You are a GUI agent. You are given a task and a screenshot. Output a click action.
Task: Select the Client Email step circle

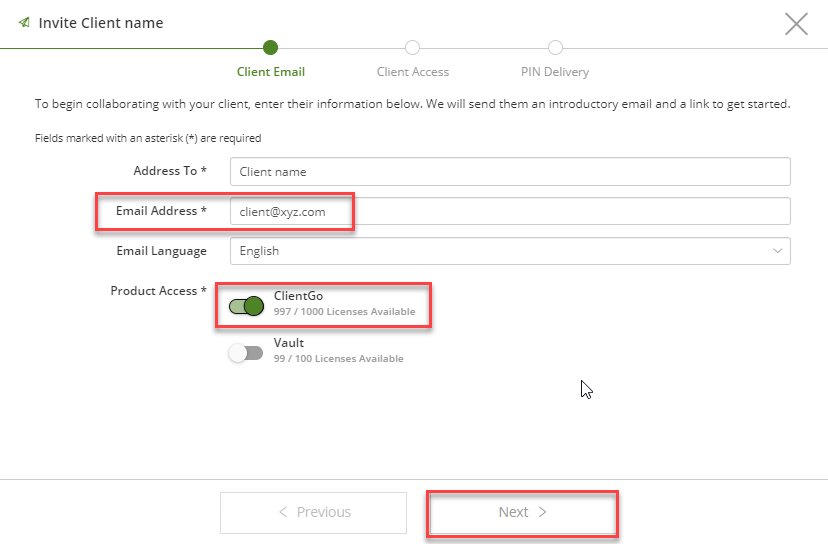[x=270, y=48]
